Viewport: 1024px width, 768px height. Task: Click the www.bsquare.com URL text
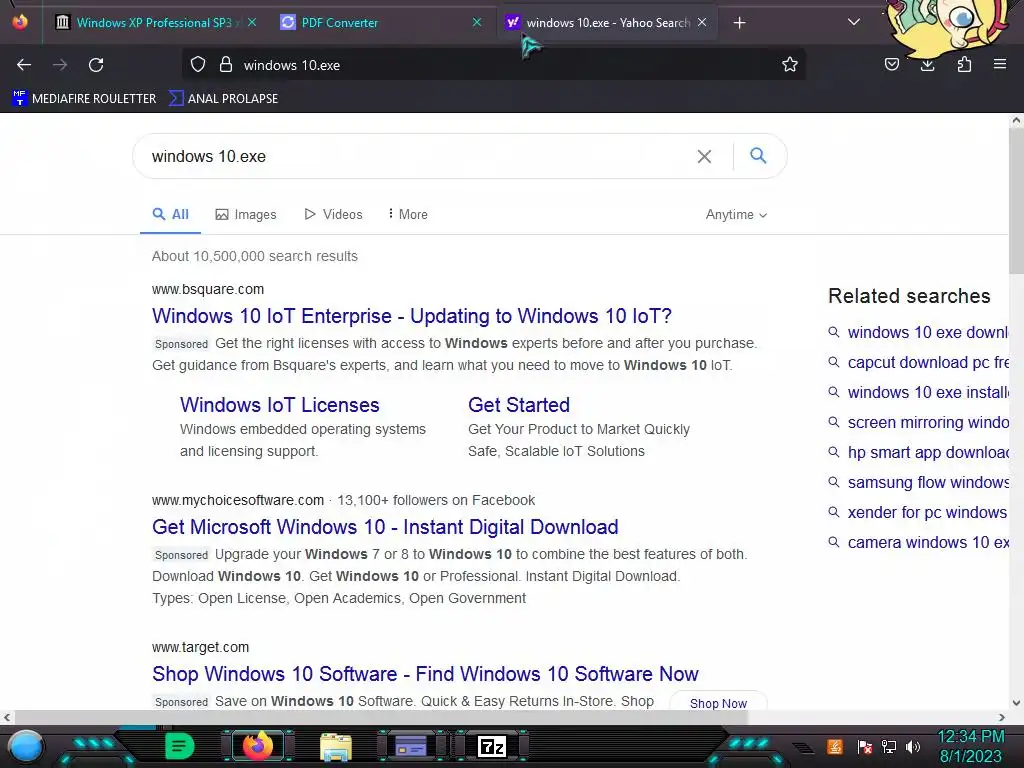tap(208, 289)
